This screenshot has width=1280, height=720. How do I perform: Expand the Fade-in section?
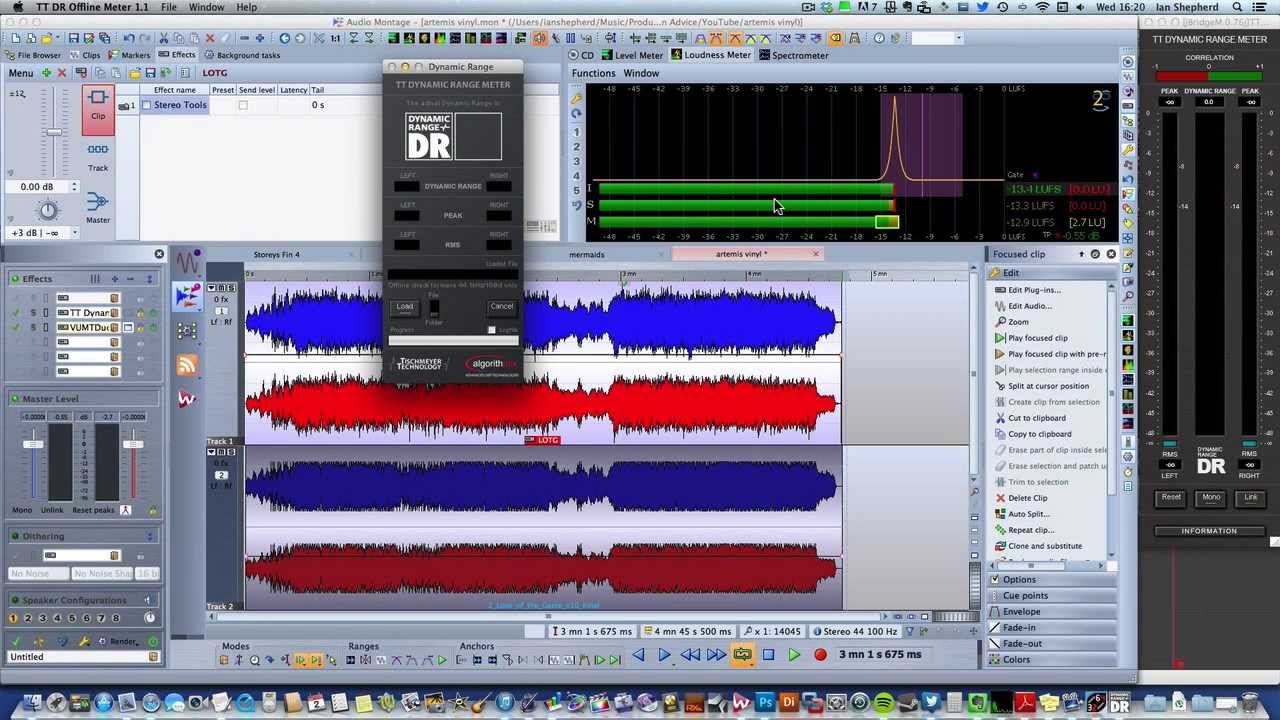[x=1051, y=628]
